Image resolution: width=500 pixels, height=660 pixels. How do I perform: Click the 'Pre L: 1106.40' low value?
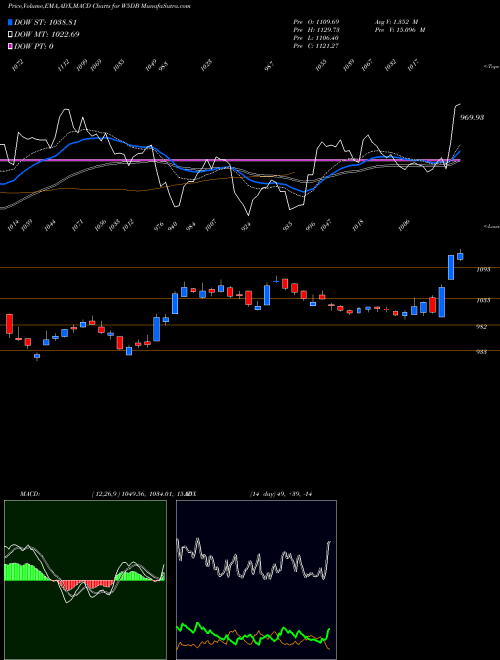click(316, 38)
